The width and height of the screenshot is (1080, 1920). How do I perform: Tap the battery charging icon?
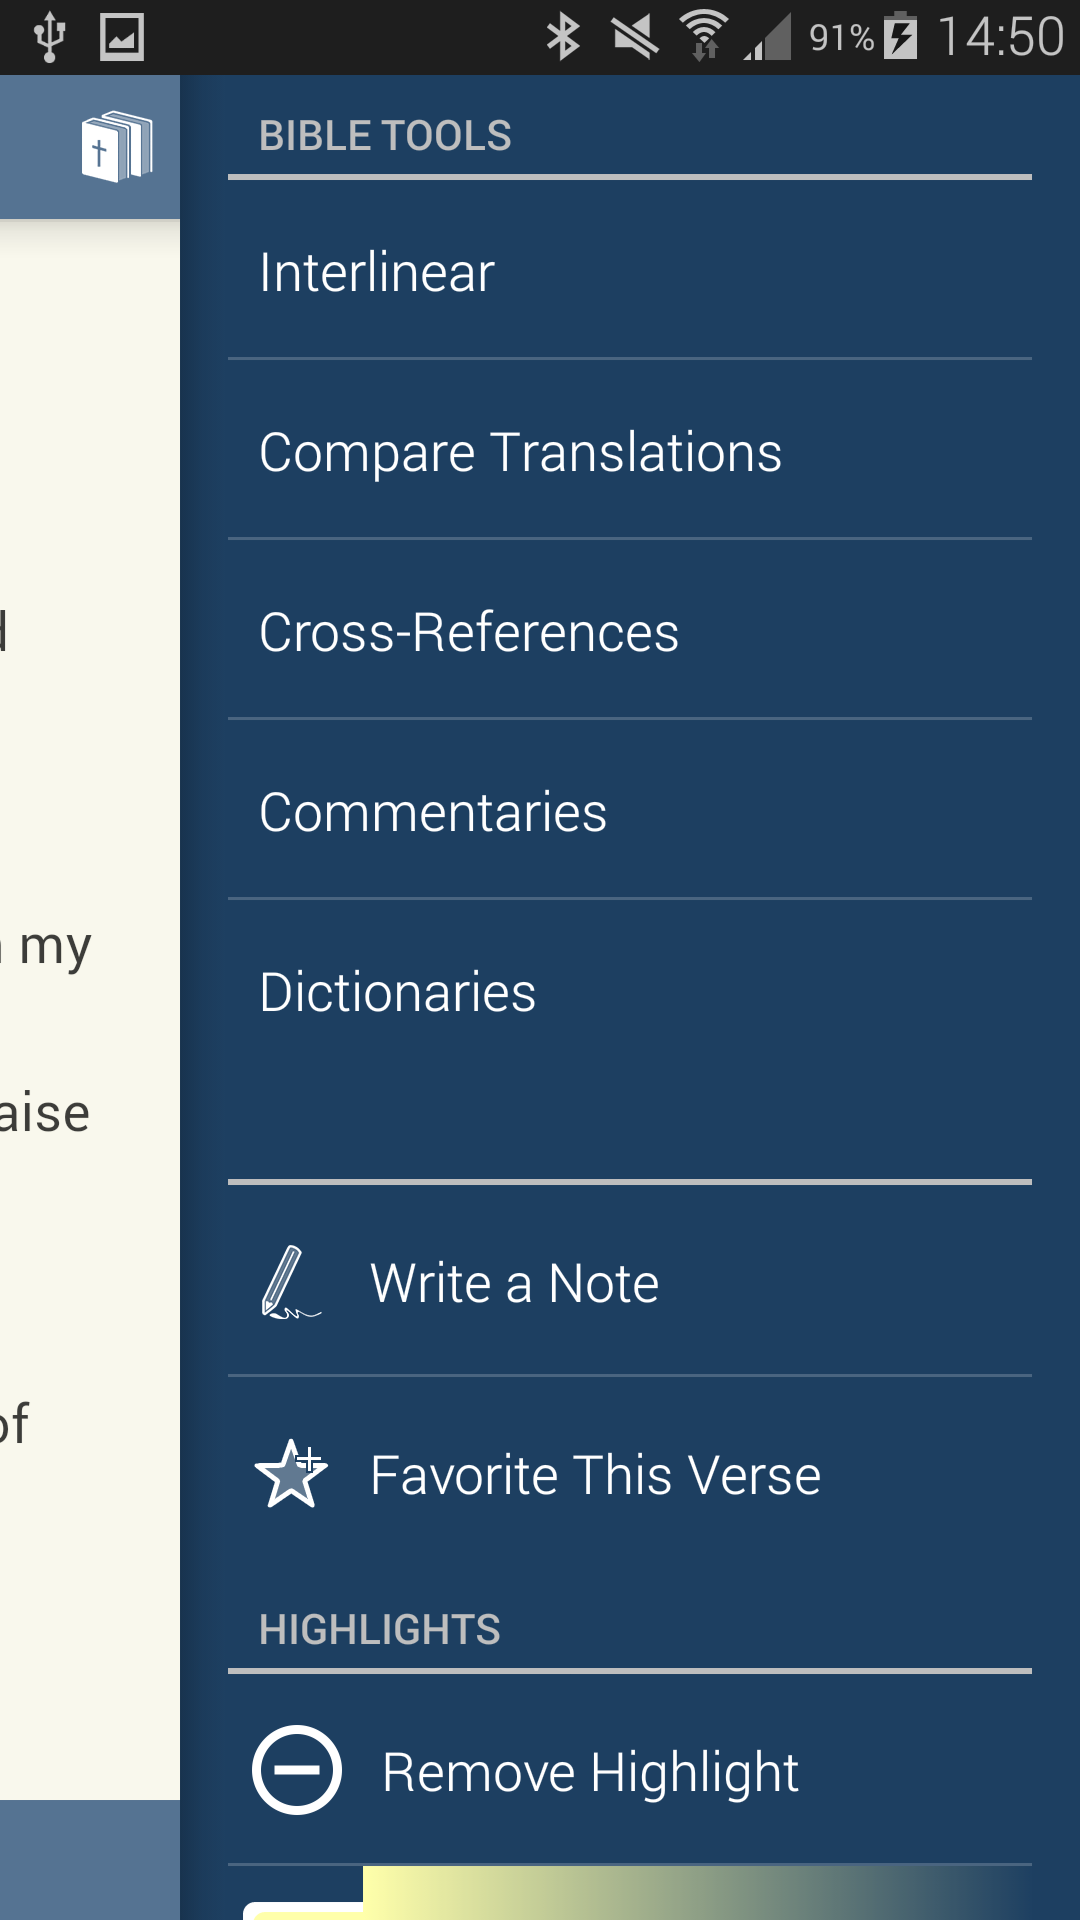pos(900,38)
